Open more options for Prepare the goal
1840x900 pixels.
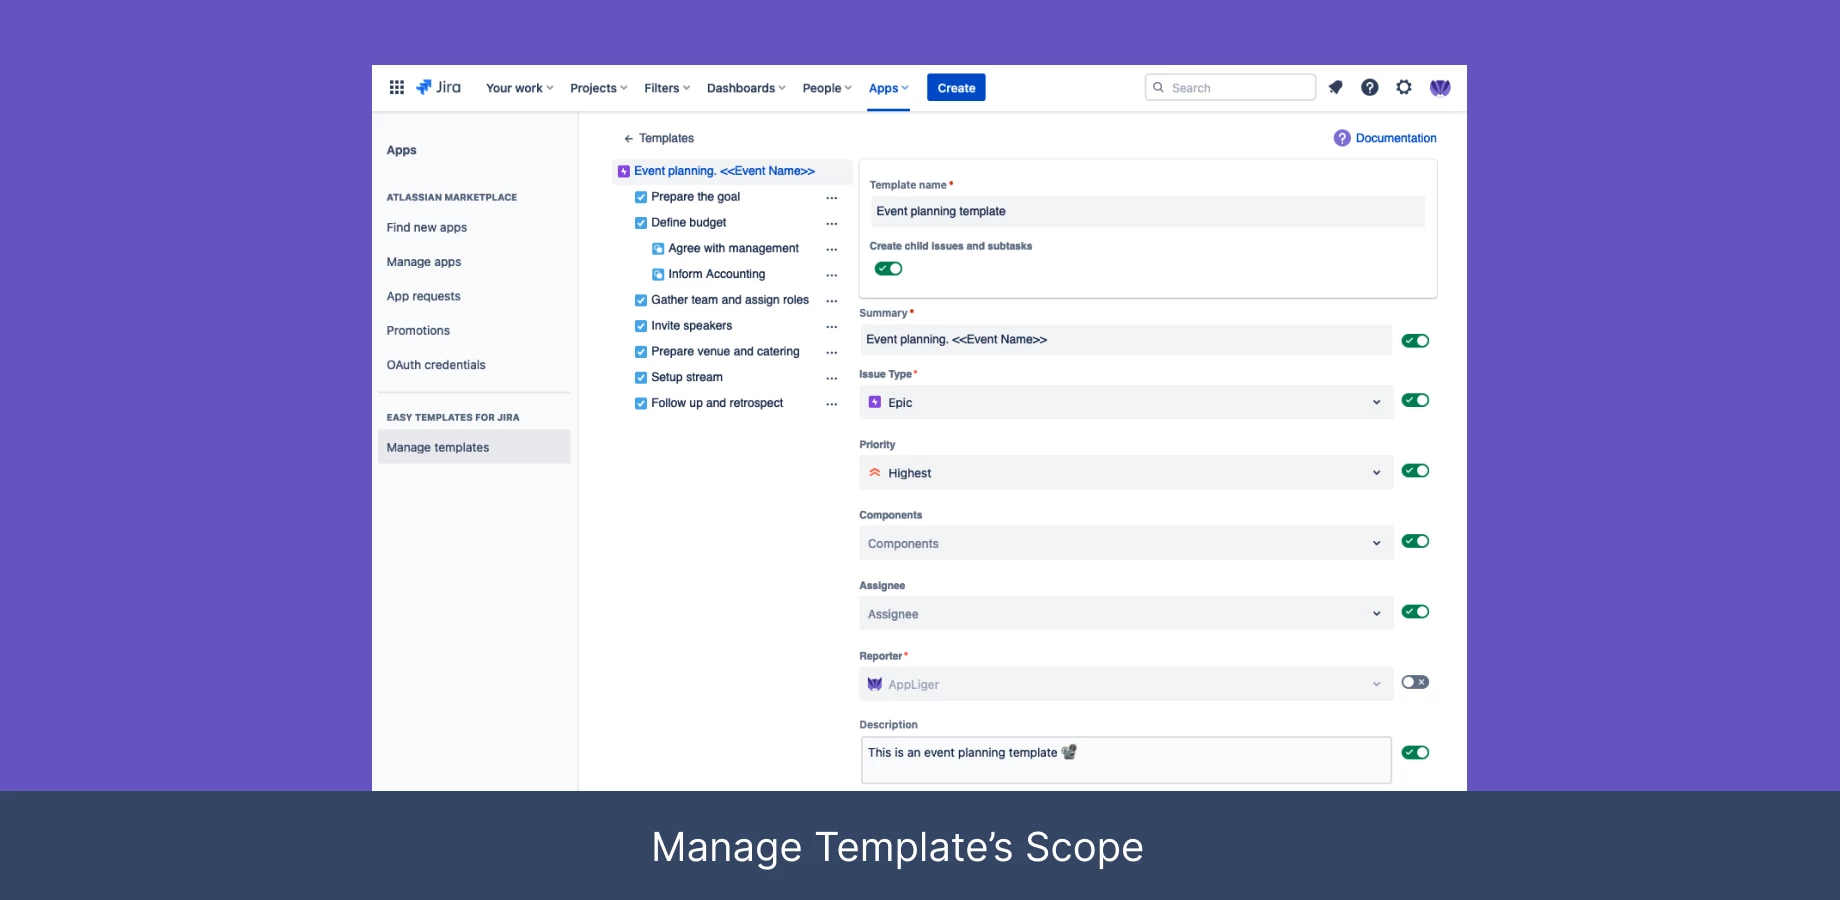[831, 198]
